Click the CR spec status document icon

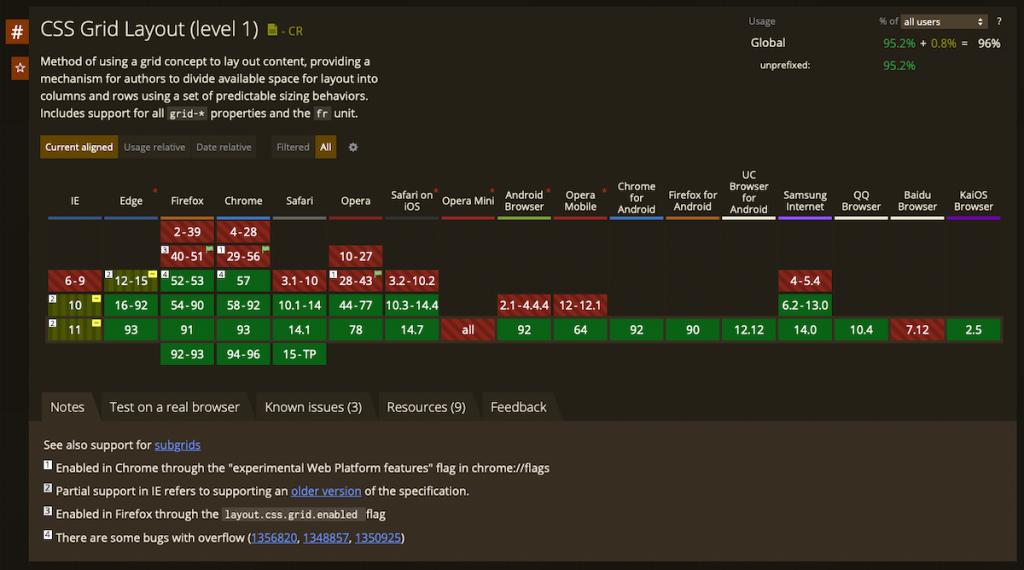click(x=272, y=30)
